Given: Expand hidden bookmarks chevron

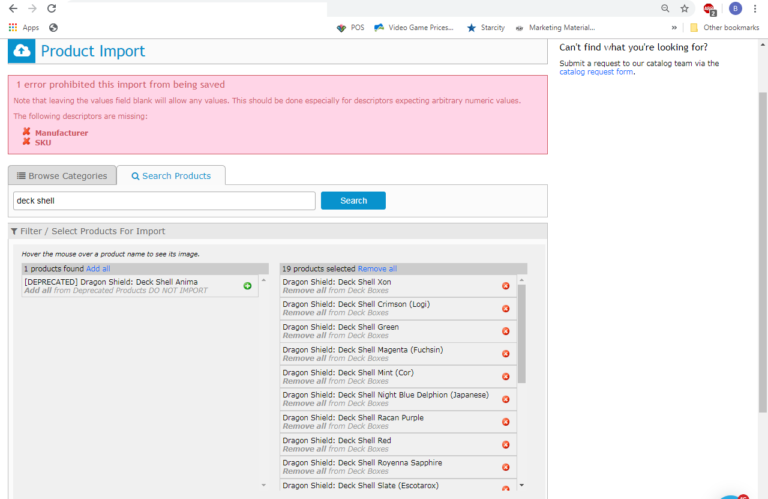Looking at the screenshot, I should pos(674,27).
